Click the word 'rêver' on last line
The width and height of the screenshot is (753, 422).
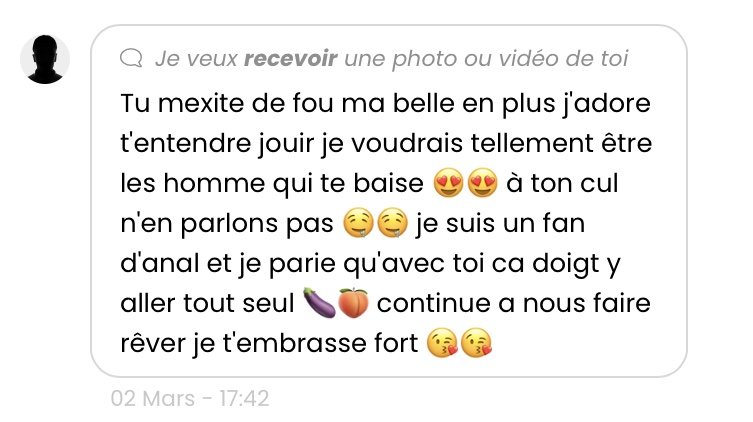(x=152, y=343)
